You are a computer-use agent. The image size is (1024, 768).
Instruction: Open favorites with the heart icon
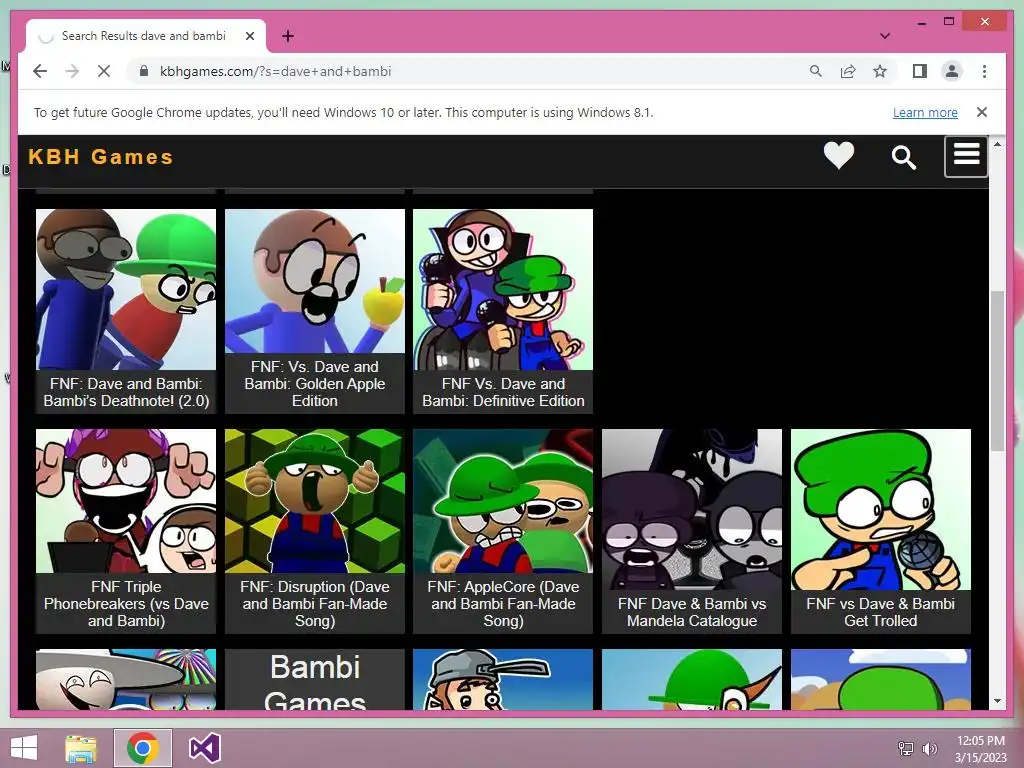(x=839, y=156)
